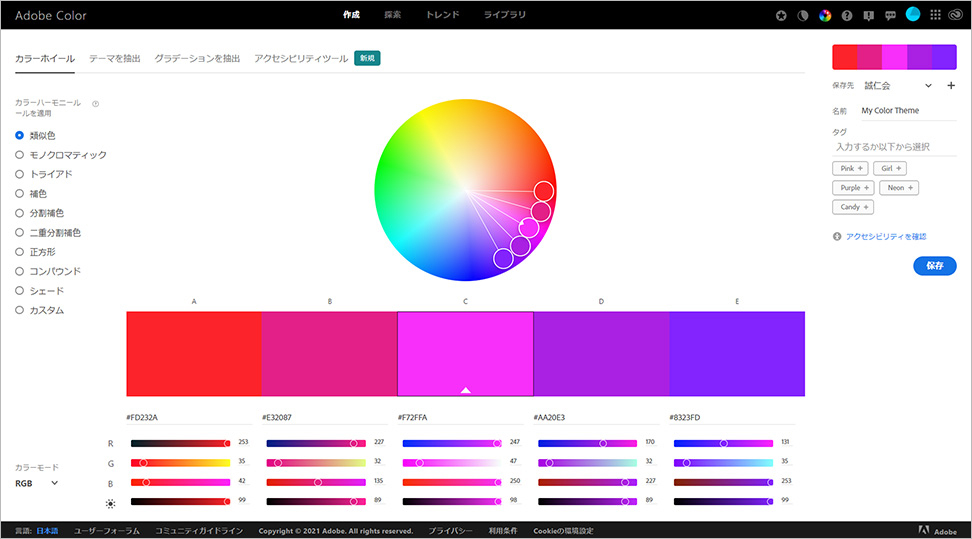Add the Candy tag
This screenshot has height=539, width=972.
(853, 207)
